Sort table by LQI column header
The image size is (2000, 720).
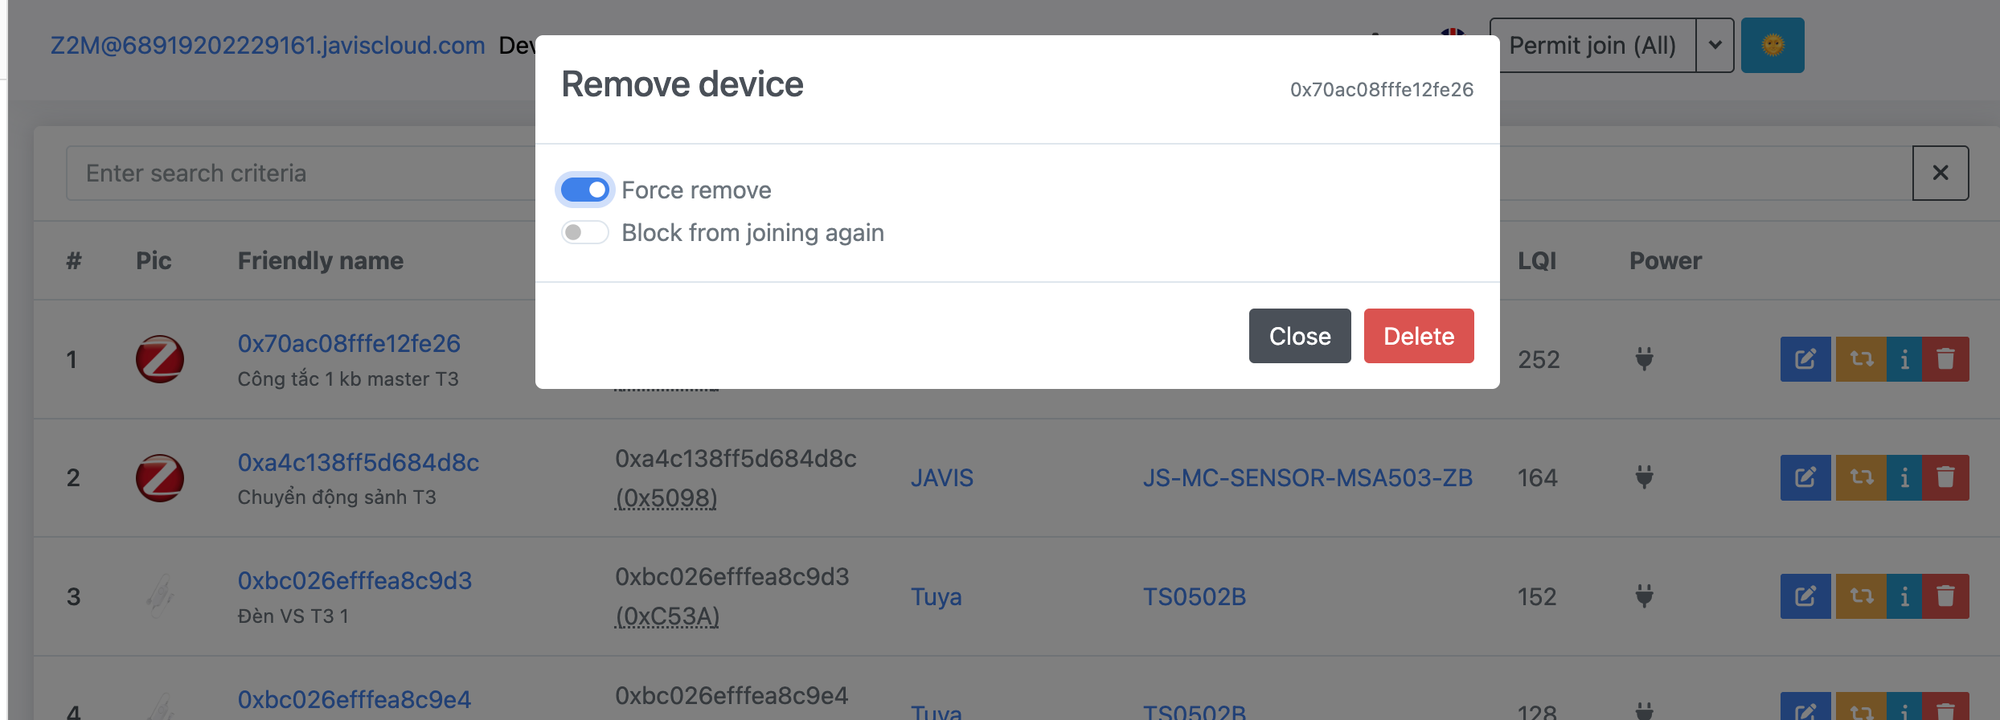click(x=1537, y=261)
